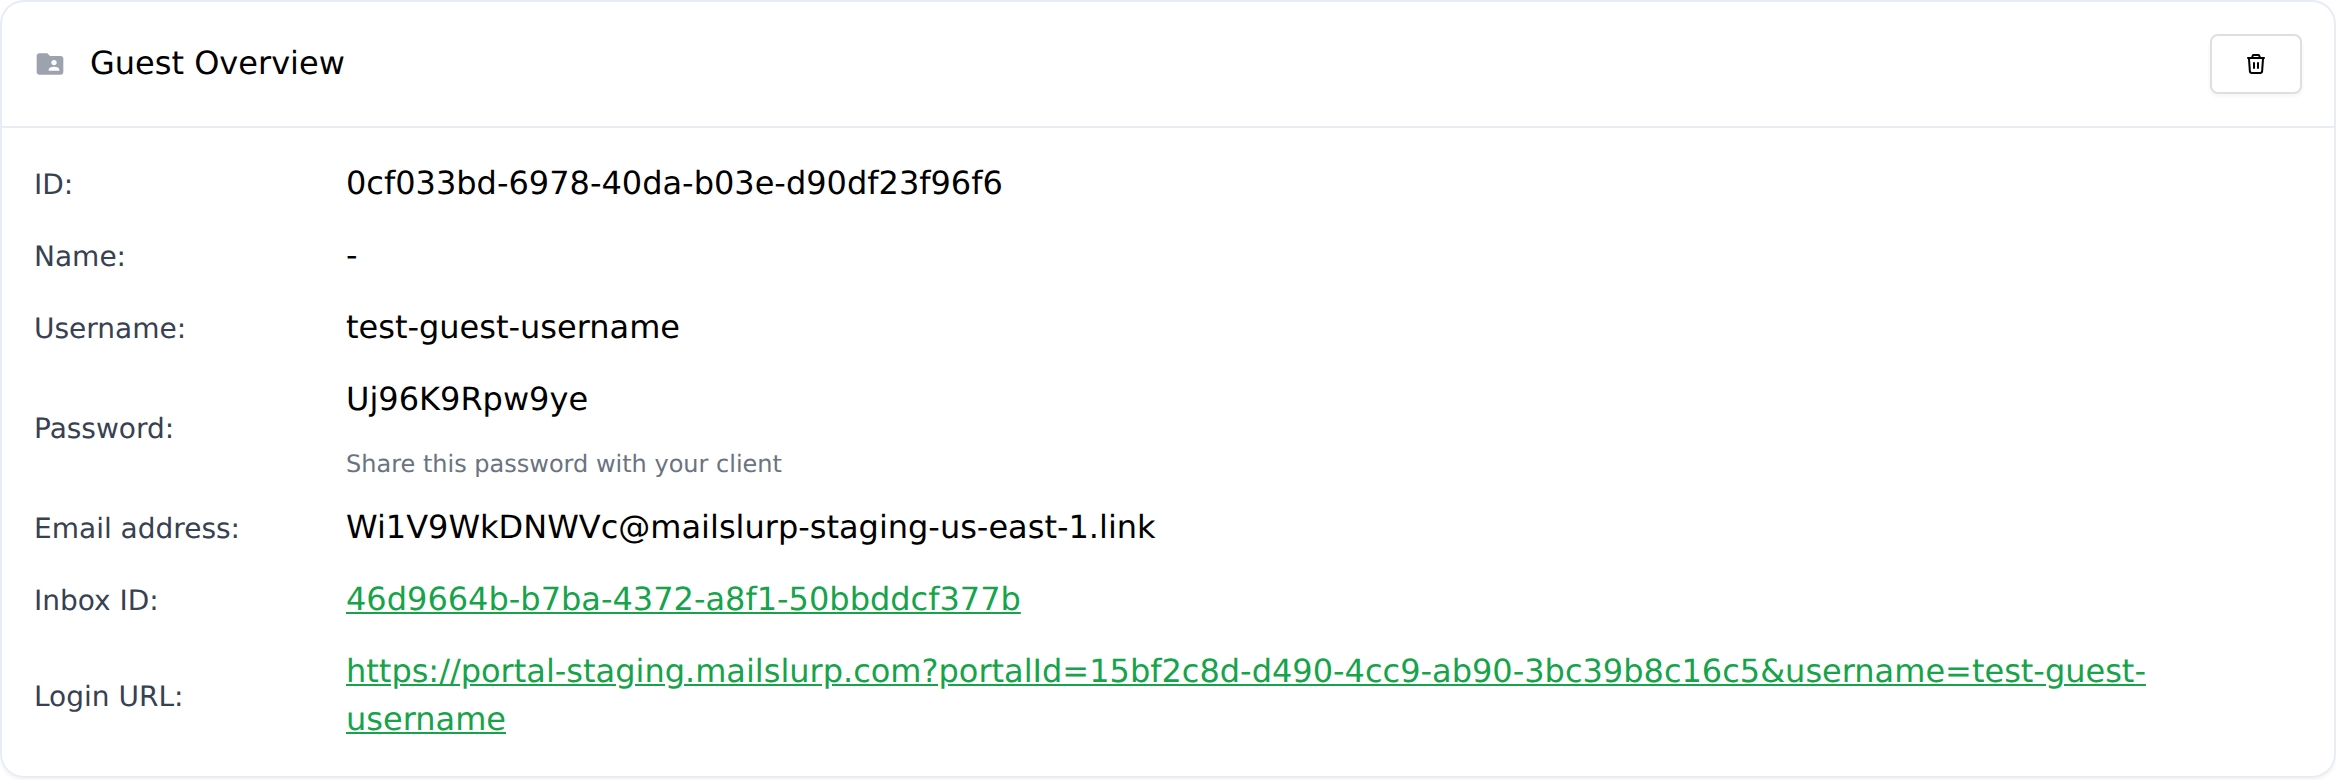2336x780 pixels.
Task: Click the guest folder icon beside title
Action: click(50, 64)
